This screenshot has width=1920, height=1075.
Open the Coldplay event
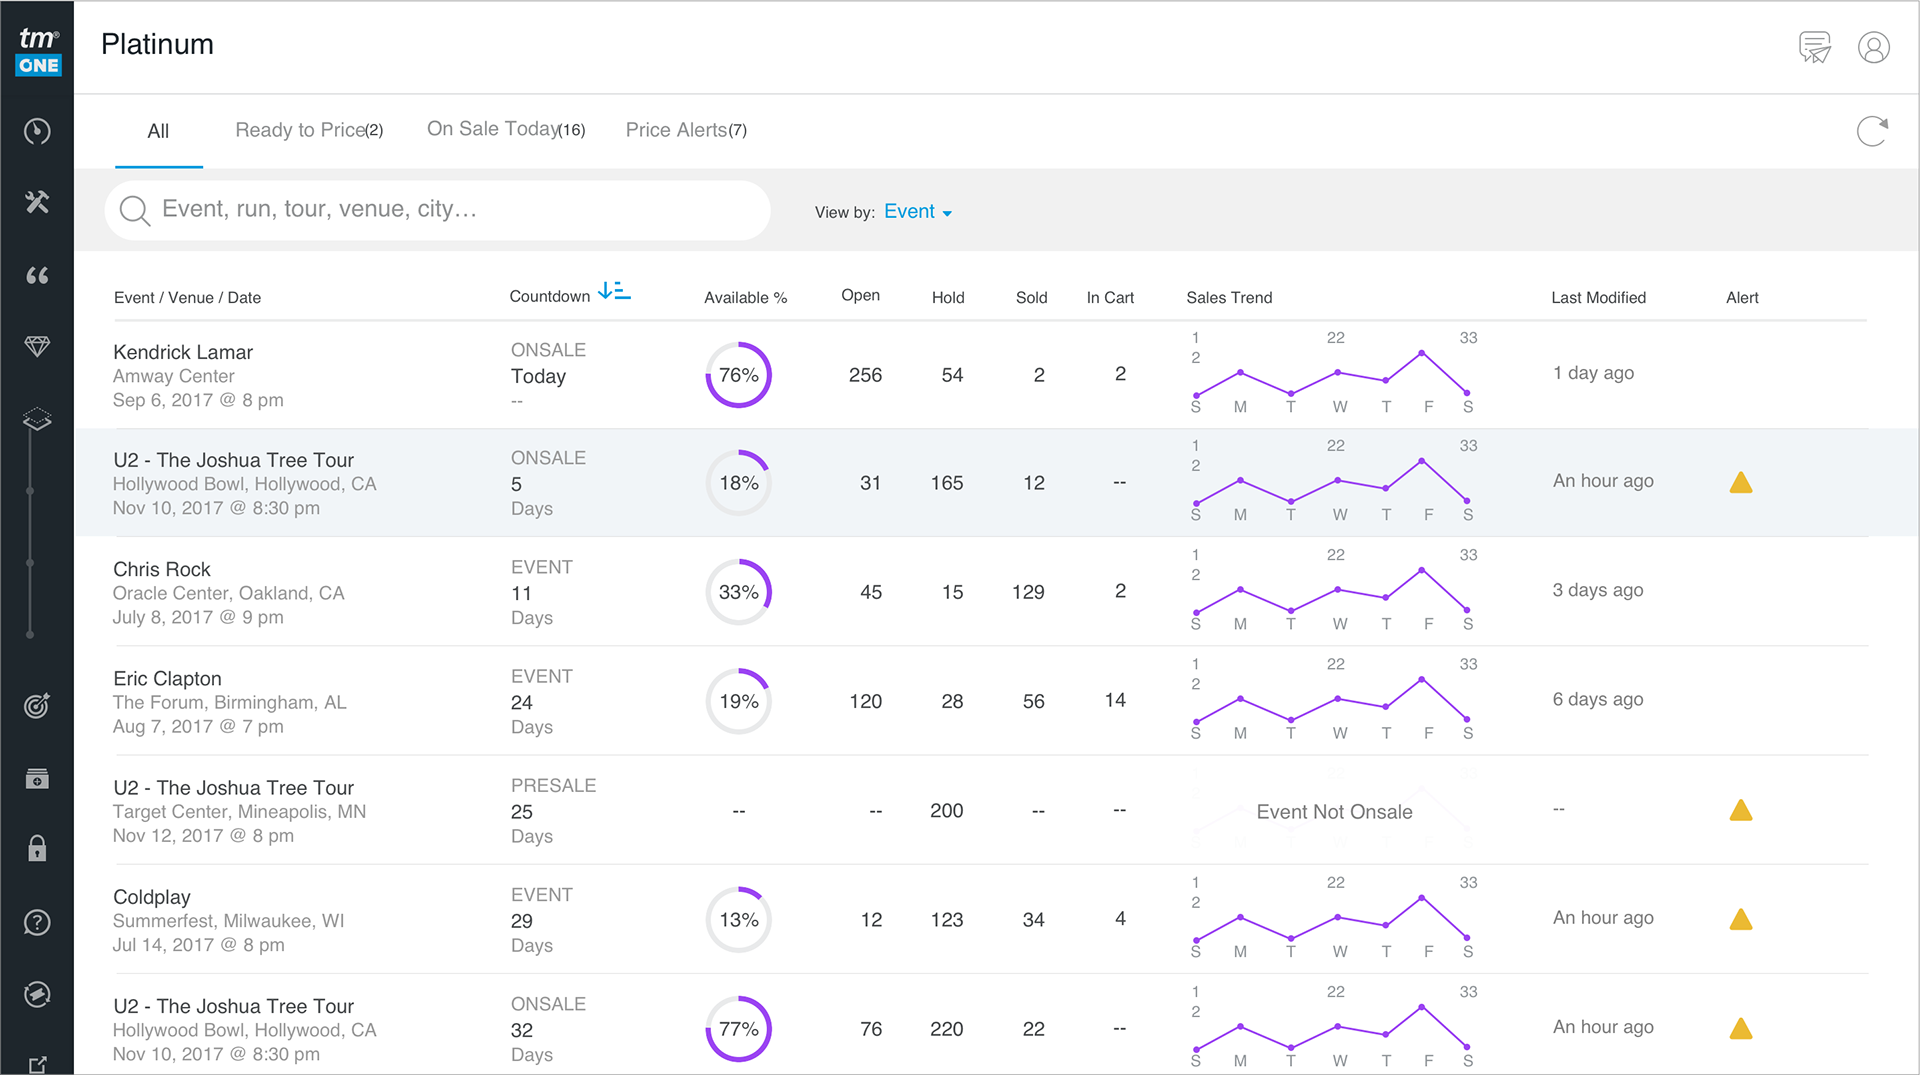point(151,897)
